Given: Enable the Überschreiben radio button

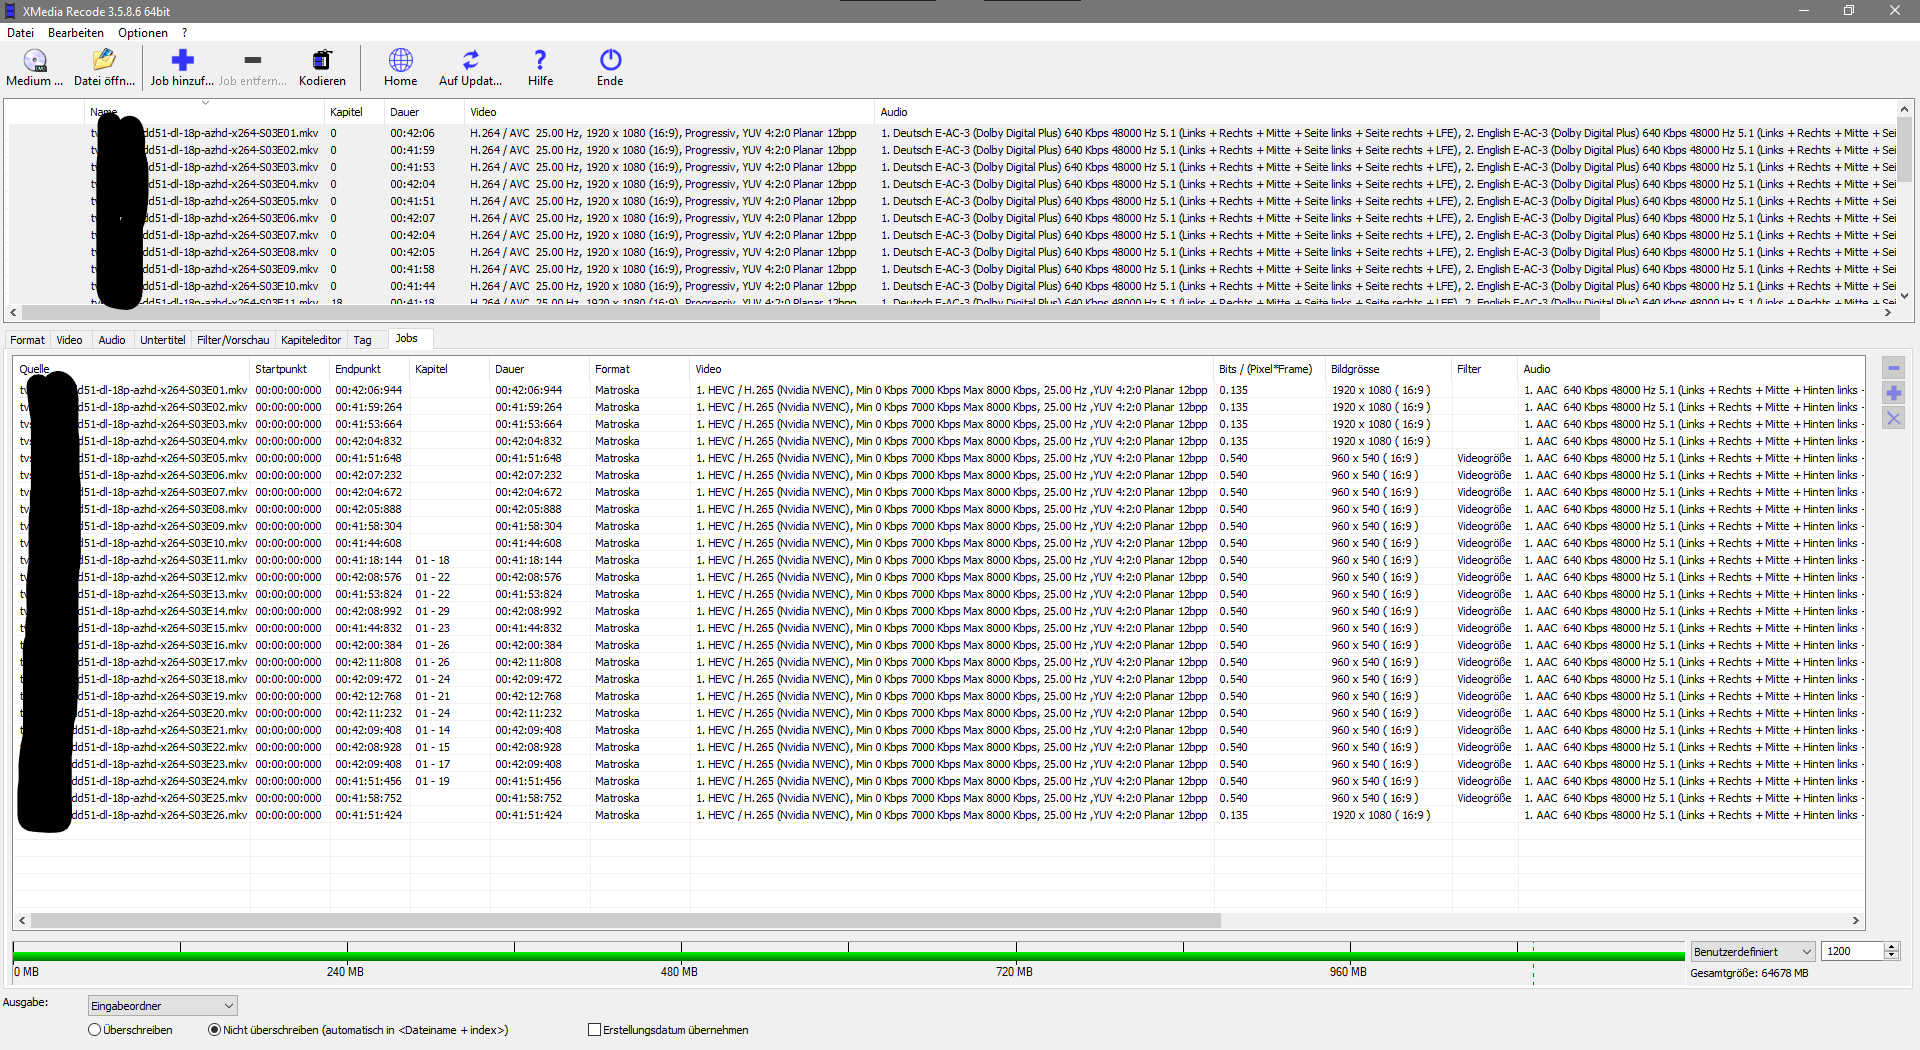Looking at the screenshot, I should pyautogui.click(x=94, y=1029).
